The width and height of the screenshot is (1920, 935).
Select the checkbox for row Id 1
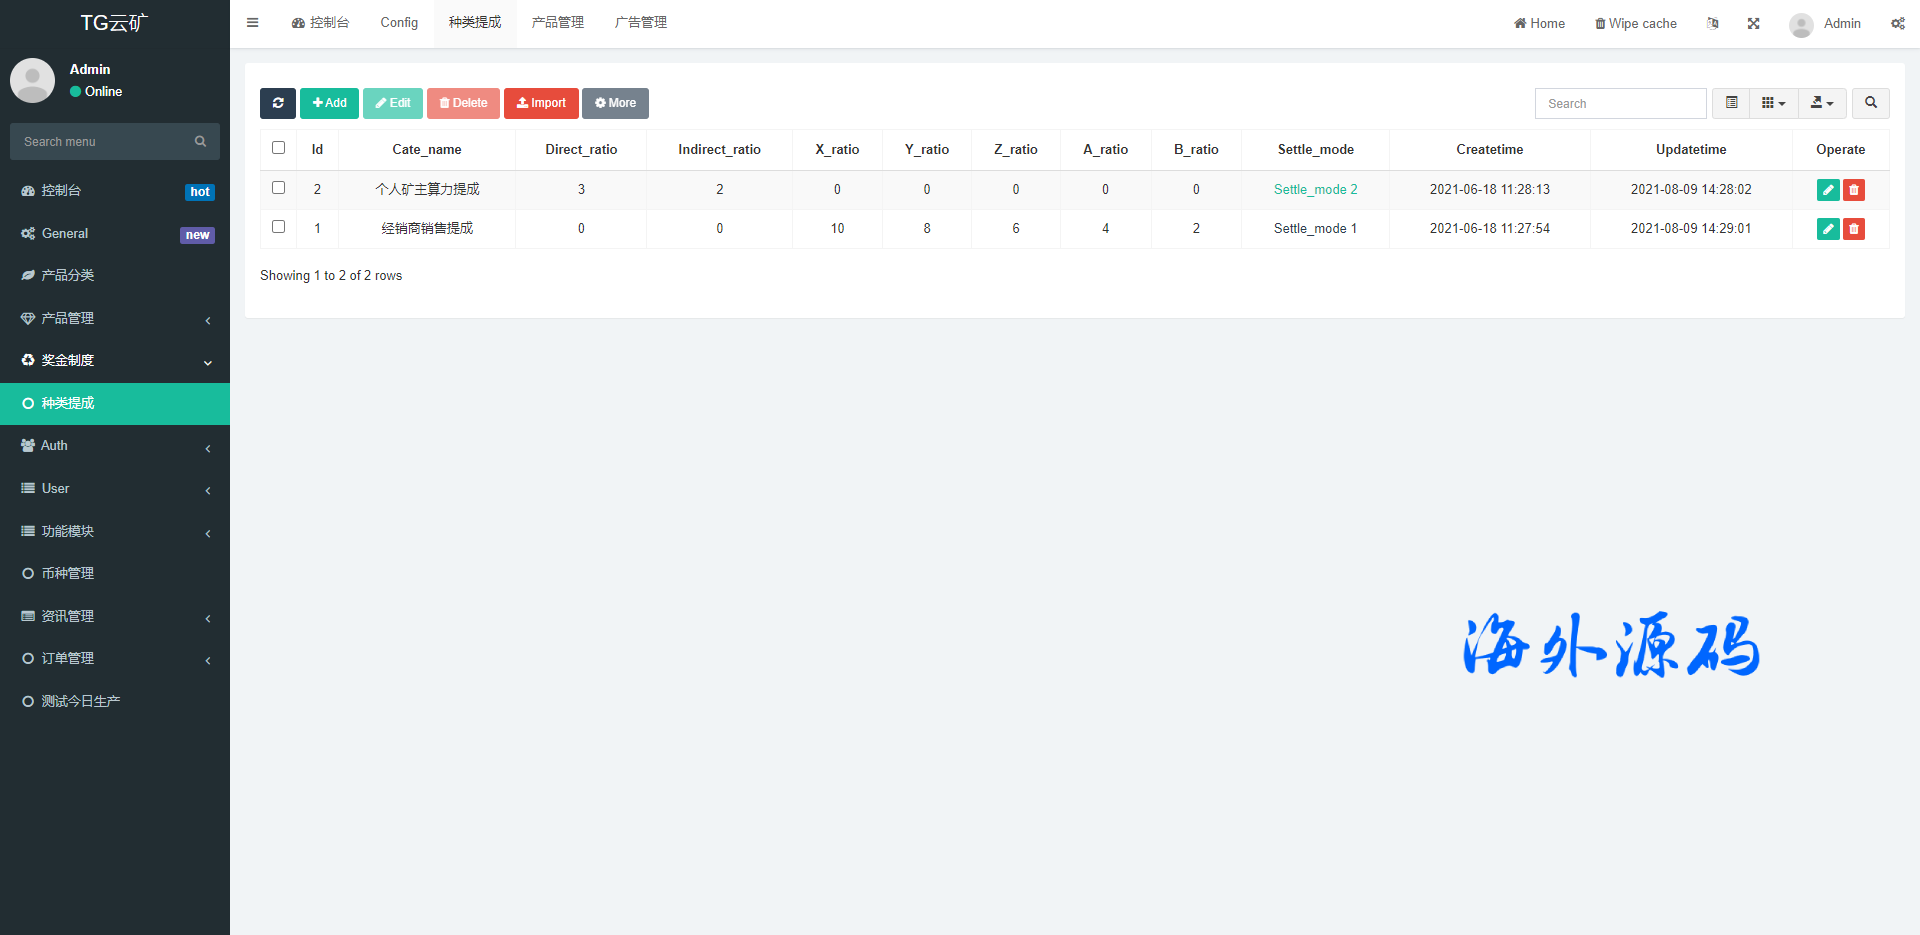pyautogui.click(x=279, y=227)
